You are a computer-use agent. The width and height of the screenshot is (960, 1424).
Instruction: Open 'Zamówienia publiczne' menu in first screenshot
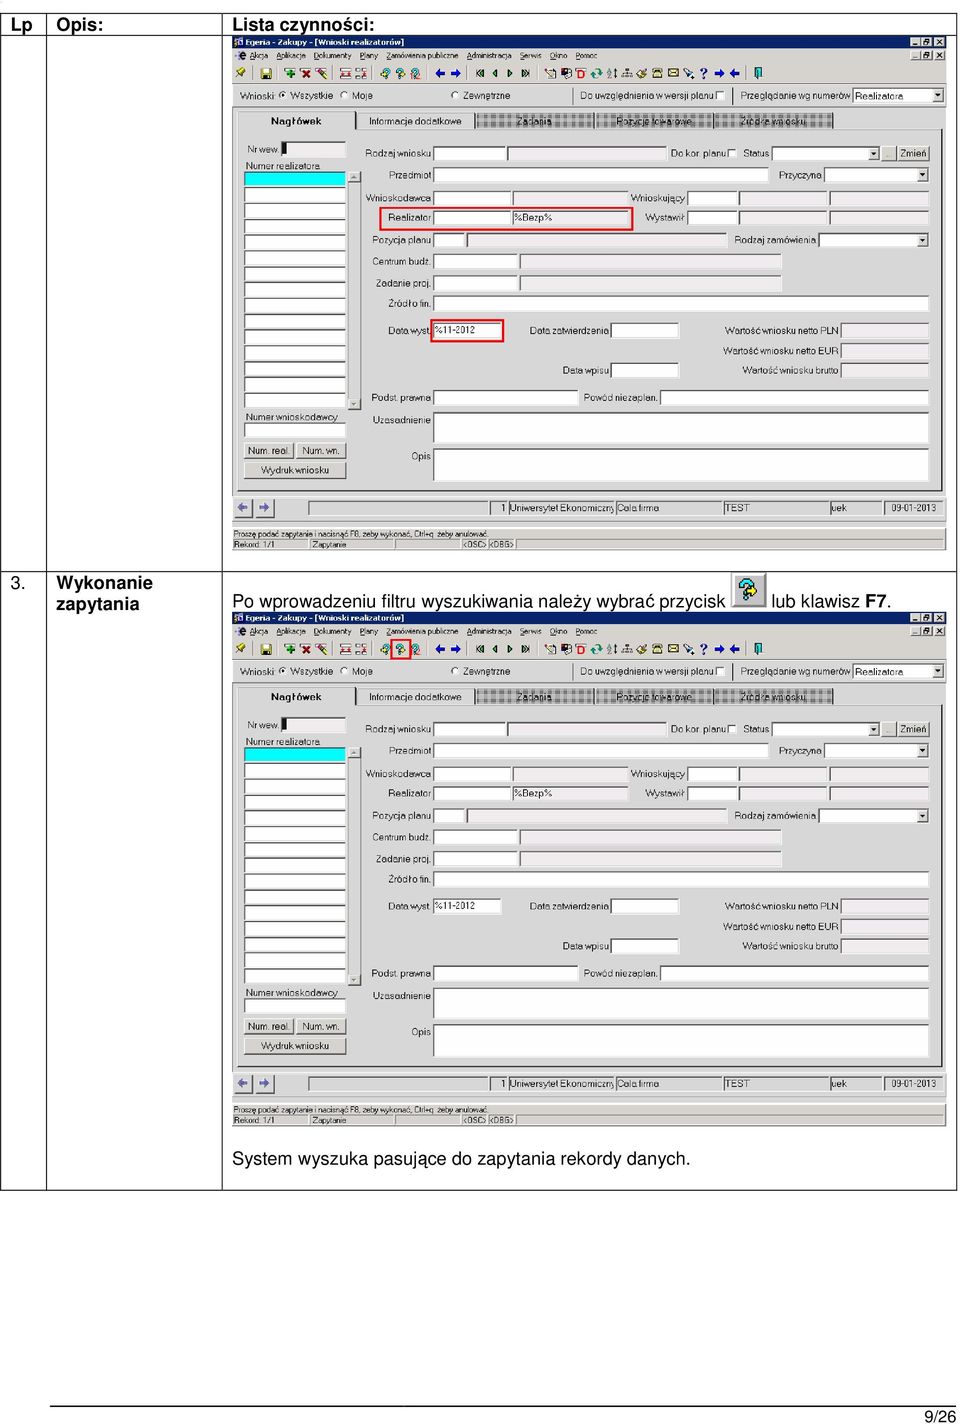click(x=422, y=56)
